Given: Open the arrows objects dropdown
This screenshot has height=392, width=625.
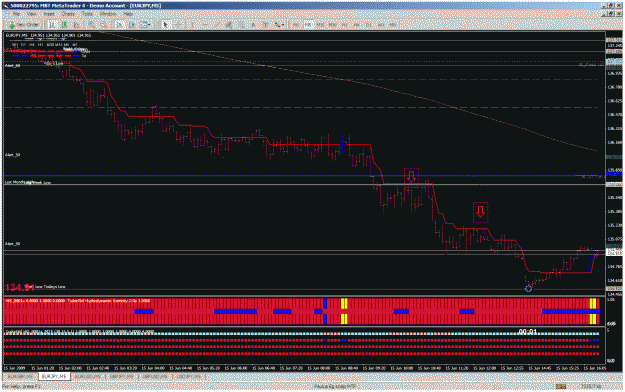Looking at the screenshot, I should click(279, 25).
